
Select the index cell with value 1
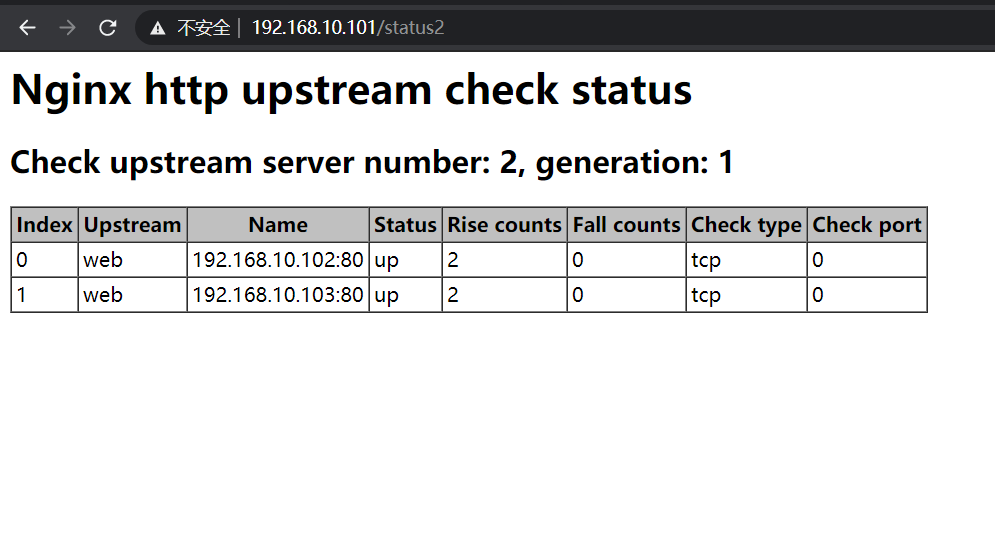click(x=44, y=294)
